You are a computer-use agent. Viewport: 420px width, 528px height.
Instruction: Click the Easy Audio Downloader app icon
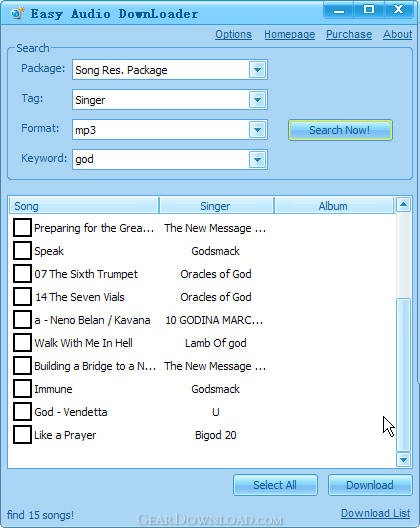coord(17,13)
